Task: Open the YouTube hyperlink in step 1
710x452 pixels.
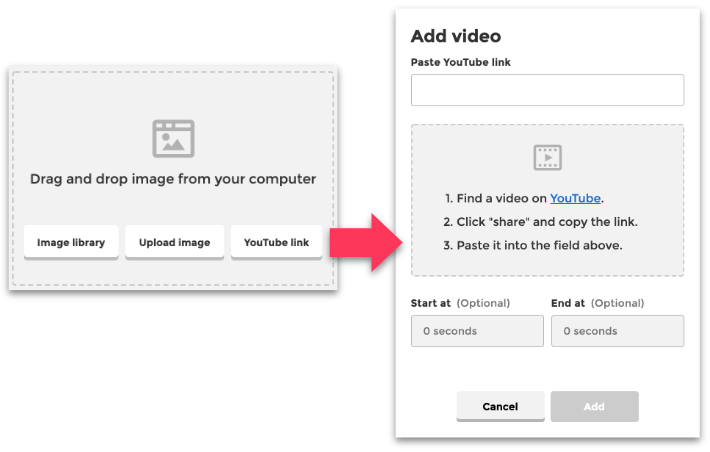Action: (575, 198)
